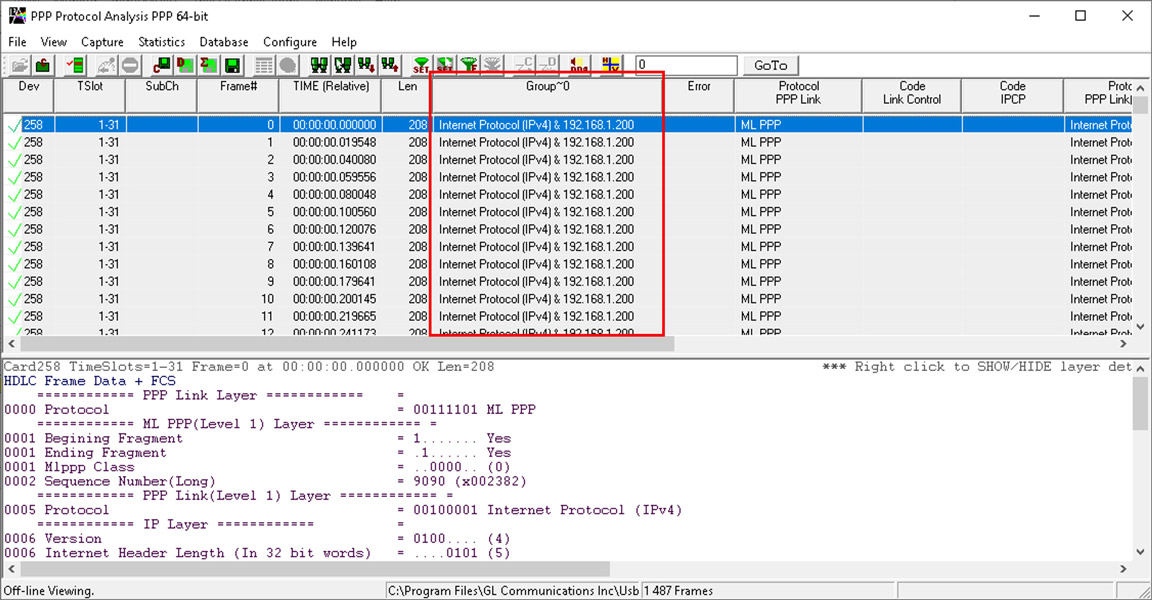Click detail pane horizontal scrollbar right arrow
Image resolution: width=1152 pixels, height=600 pixels.
pos(1123,568)
